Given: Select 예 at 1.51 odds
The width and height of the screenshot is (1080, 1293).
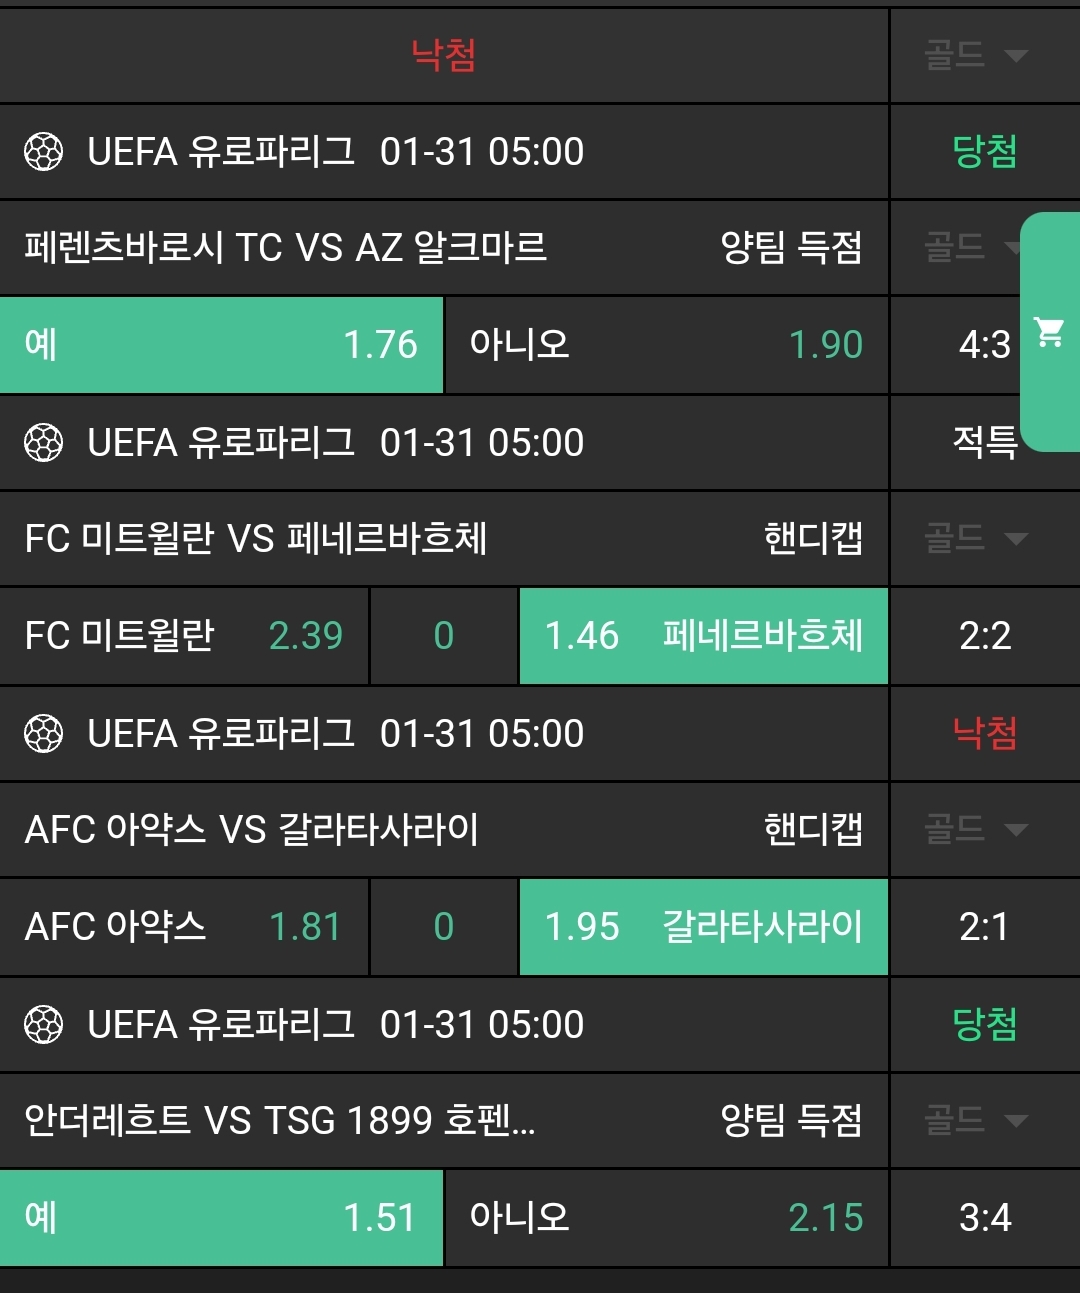Looking at the screenshot, I should [x=221, y=1218].
